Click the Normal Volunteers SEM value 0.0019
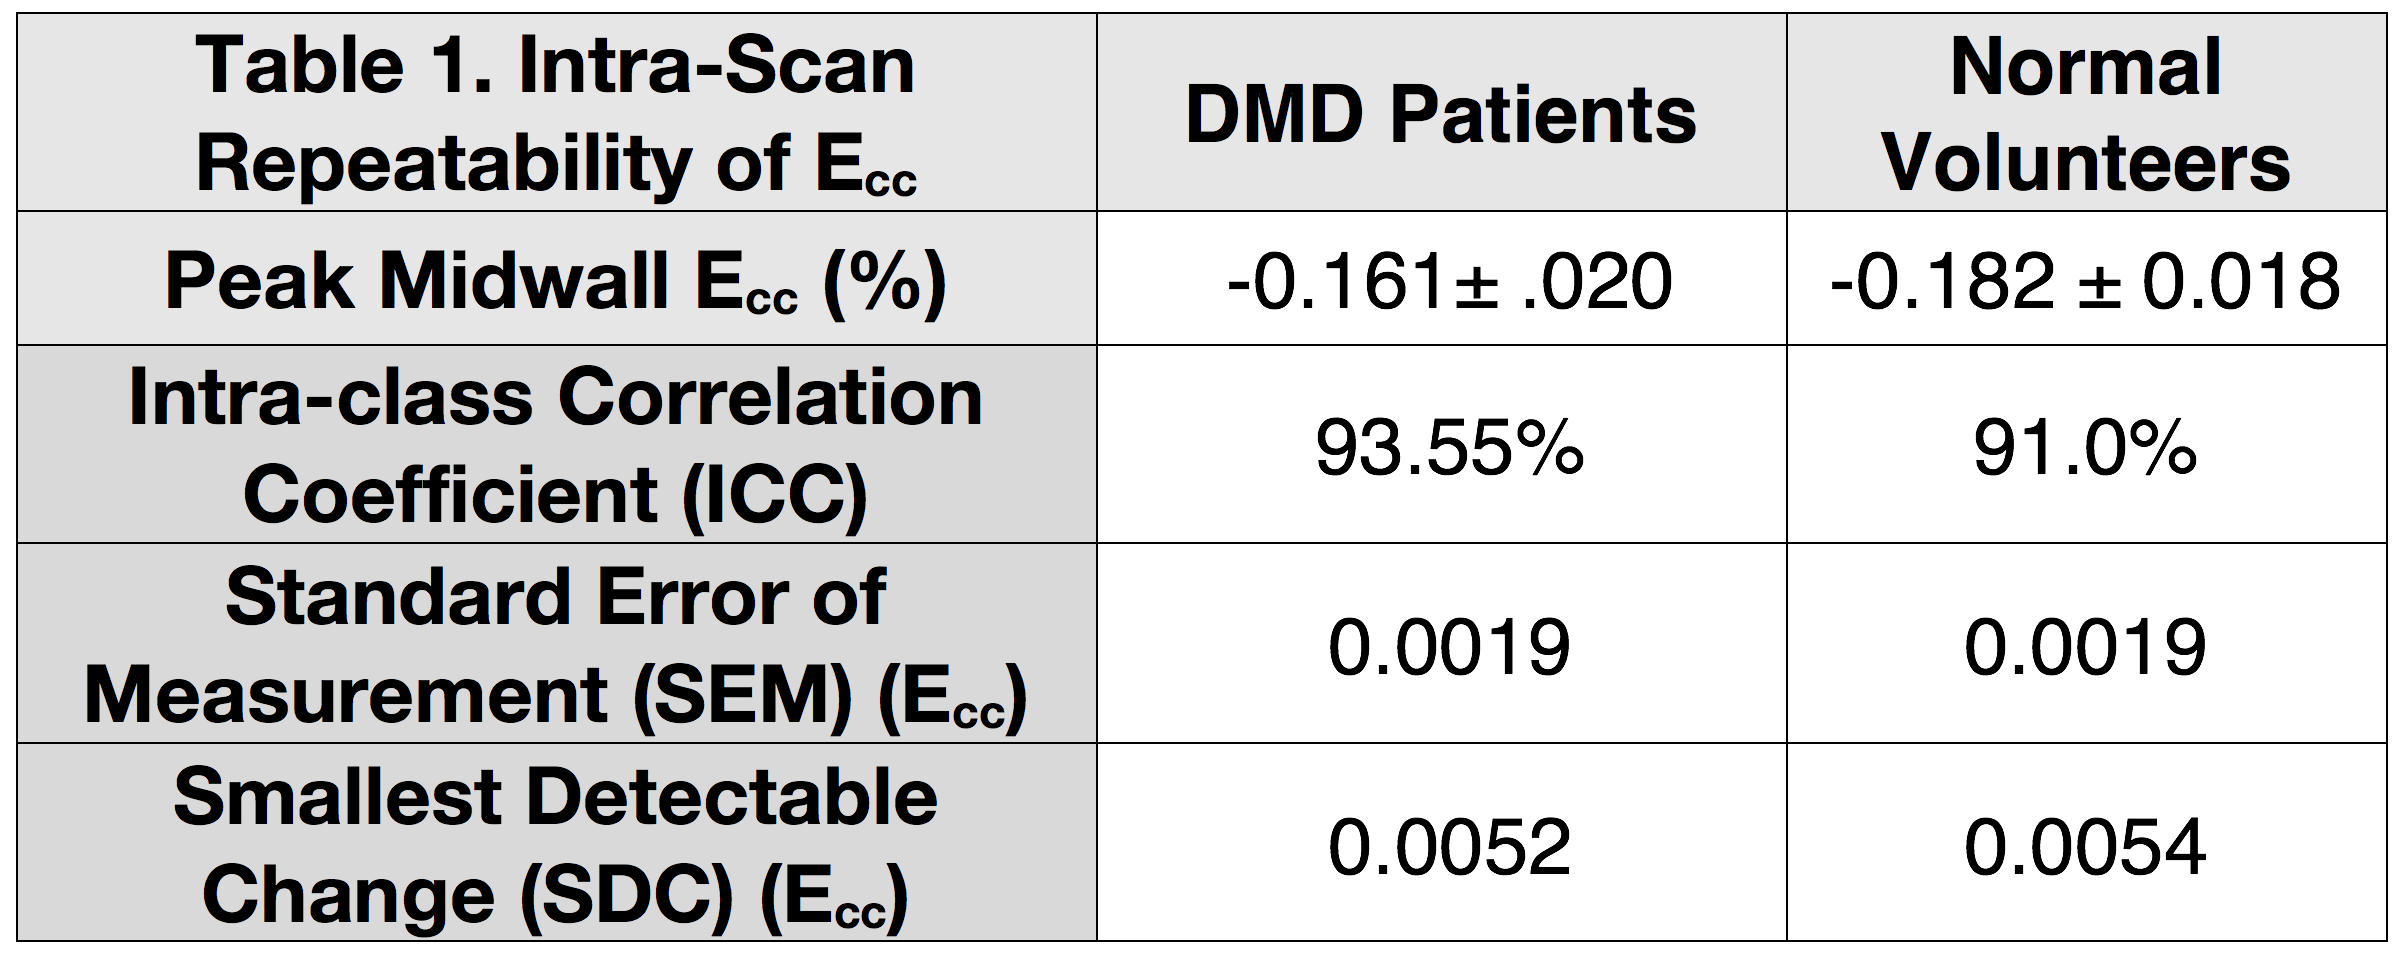Image resolution: width=2396 pixels, height=958 pixels. coord(2085,647)
